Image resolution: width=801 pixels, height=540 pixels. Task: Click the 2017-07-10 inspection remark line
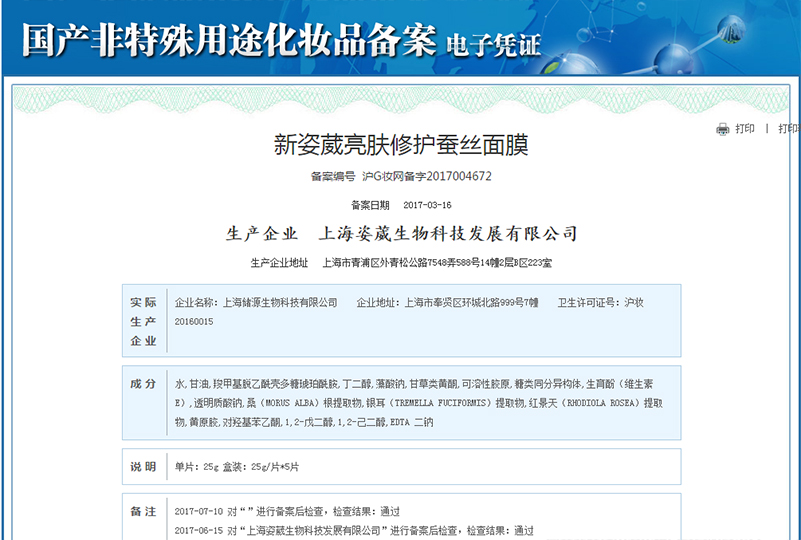coord(300,511)
